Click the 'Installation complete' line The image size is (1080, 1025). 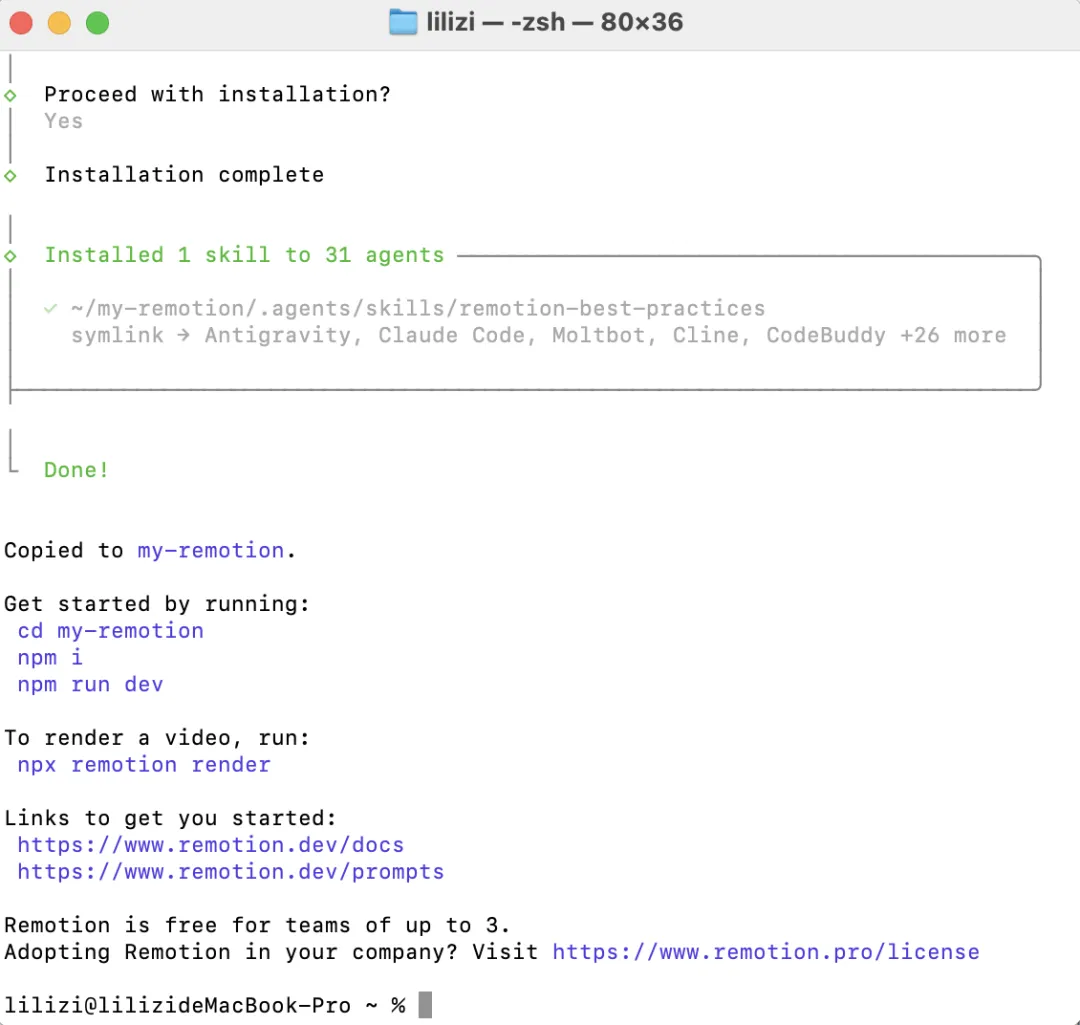point(185,175)
